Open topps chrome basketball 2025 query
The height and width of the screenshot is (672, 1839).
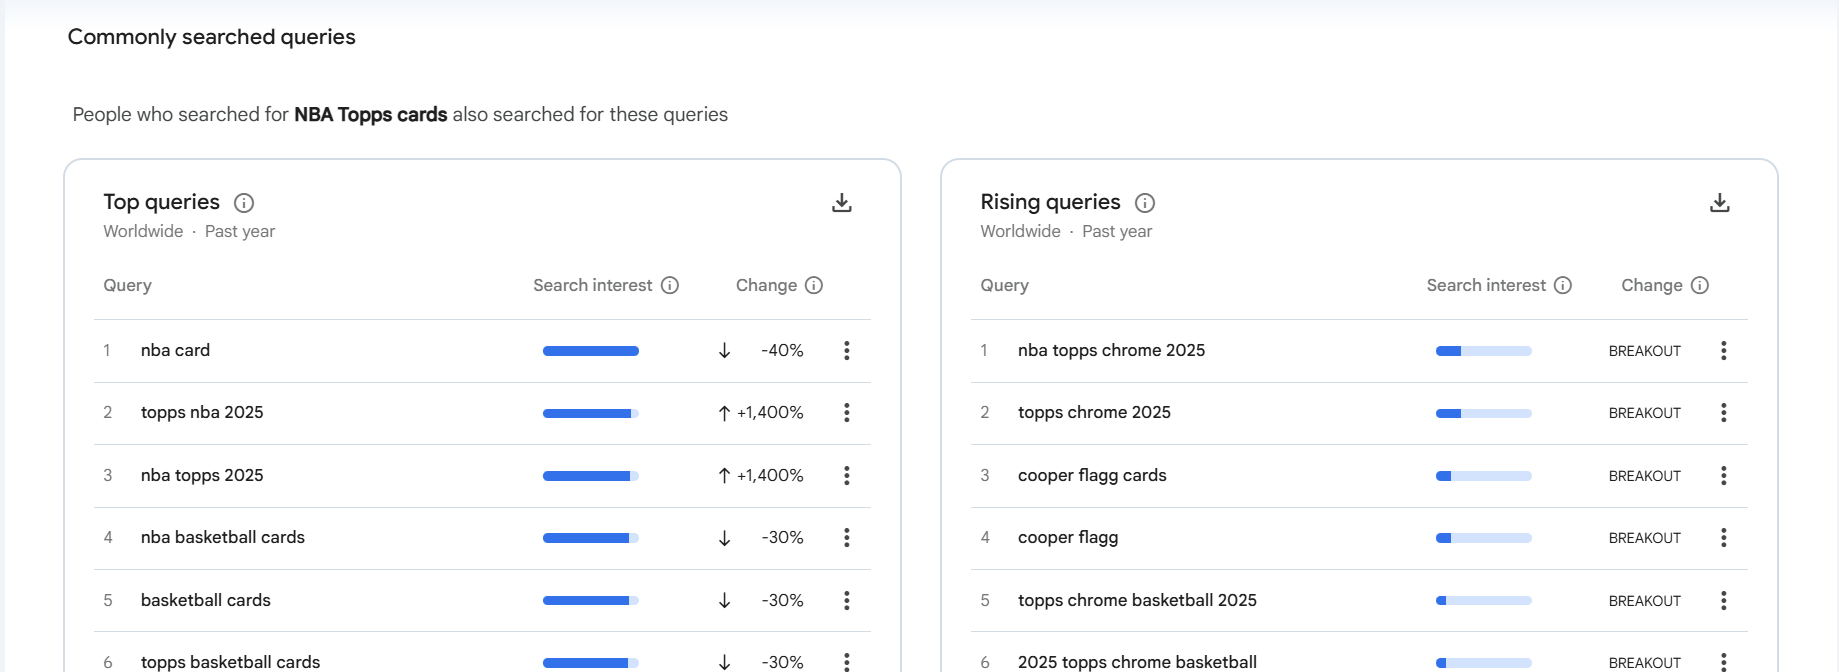(1137, 600)
